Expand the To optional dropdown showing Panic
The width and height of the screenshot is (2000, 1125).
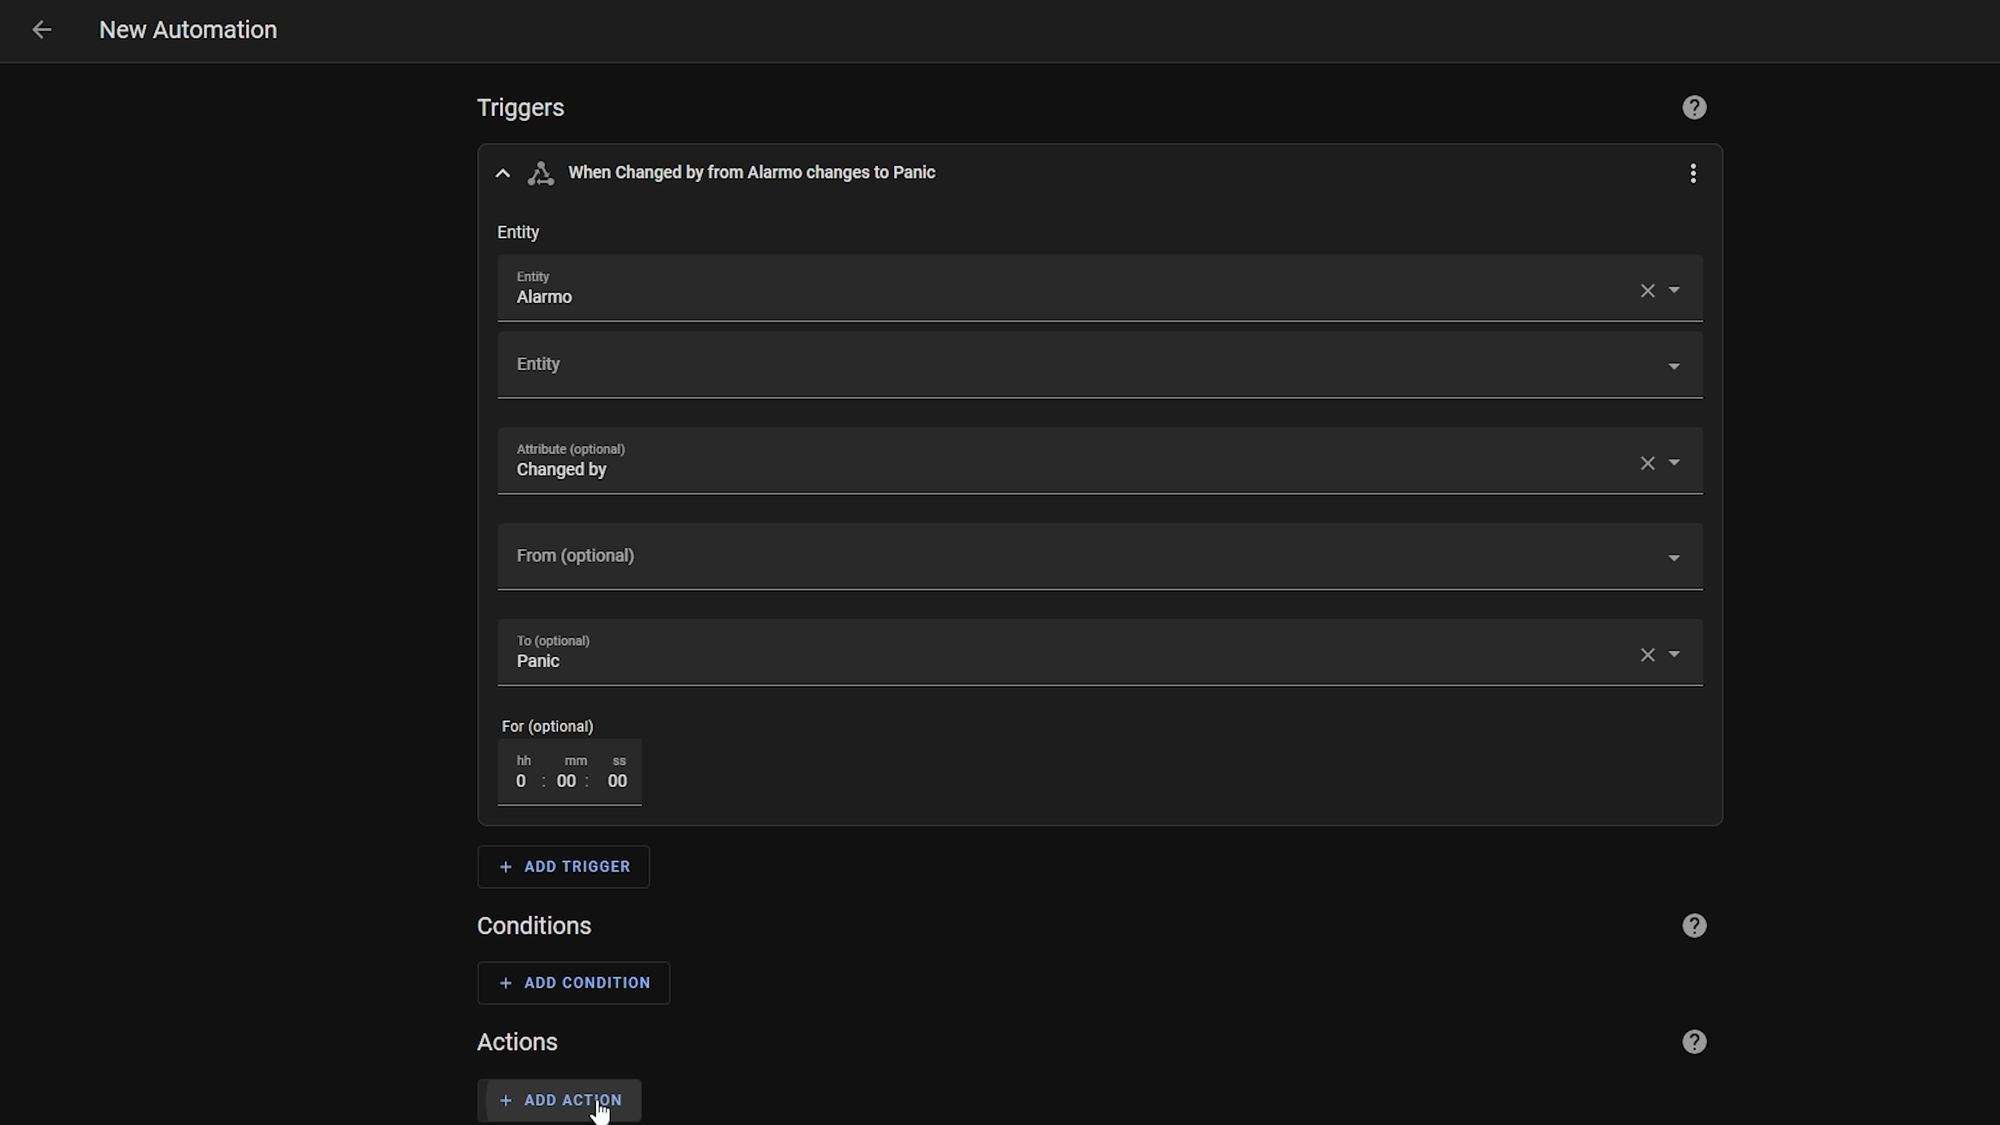click(1673, 654)
